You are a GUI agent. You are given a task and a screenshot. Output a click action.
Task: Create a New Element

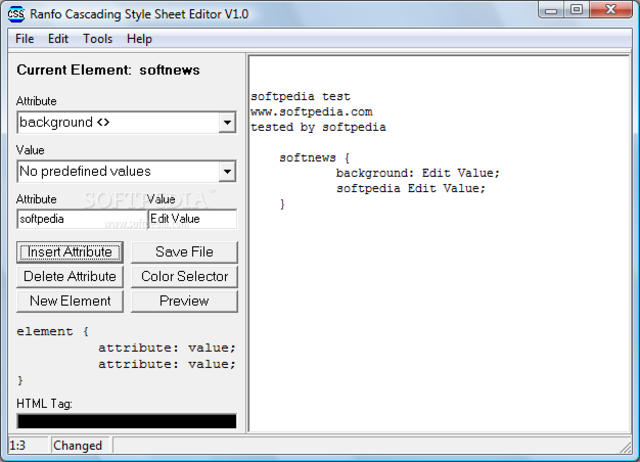70,301
